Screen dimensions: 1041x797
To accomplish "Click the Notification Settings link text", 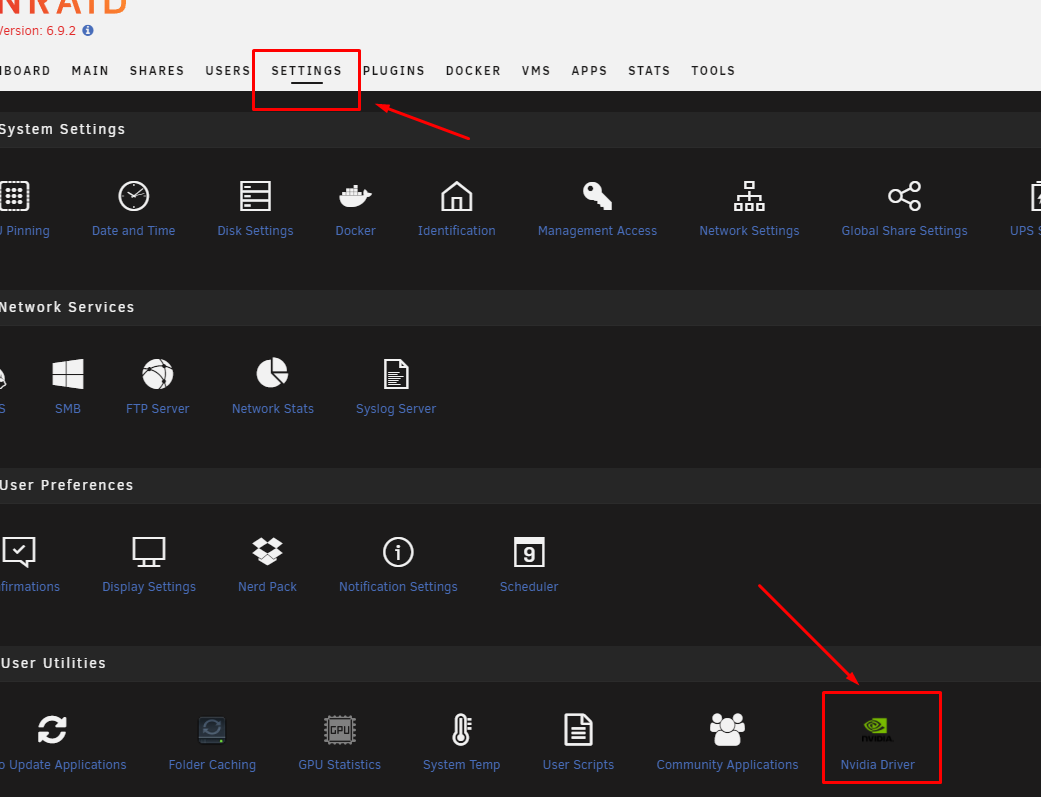I will [398, 586].
